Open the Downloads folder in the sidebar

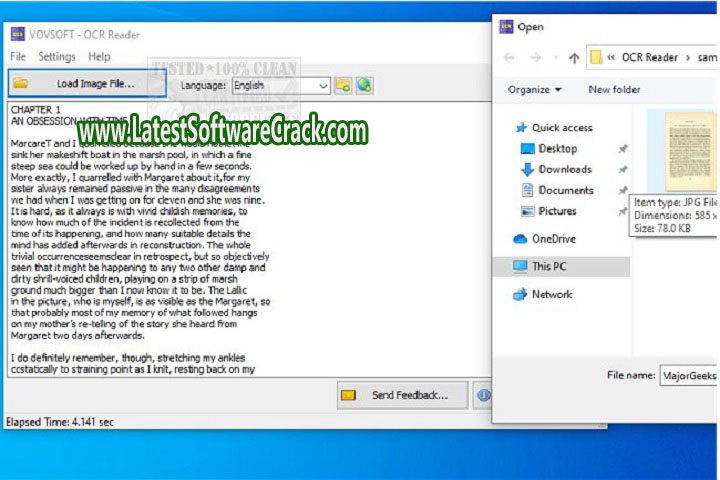click(564, 169)
